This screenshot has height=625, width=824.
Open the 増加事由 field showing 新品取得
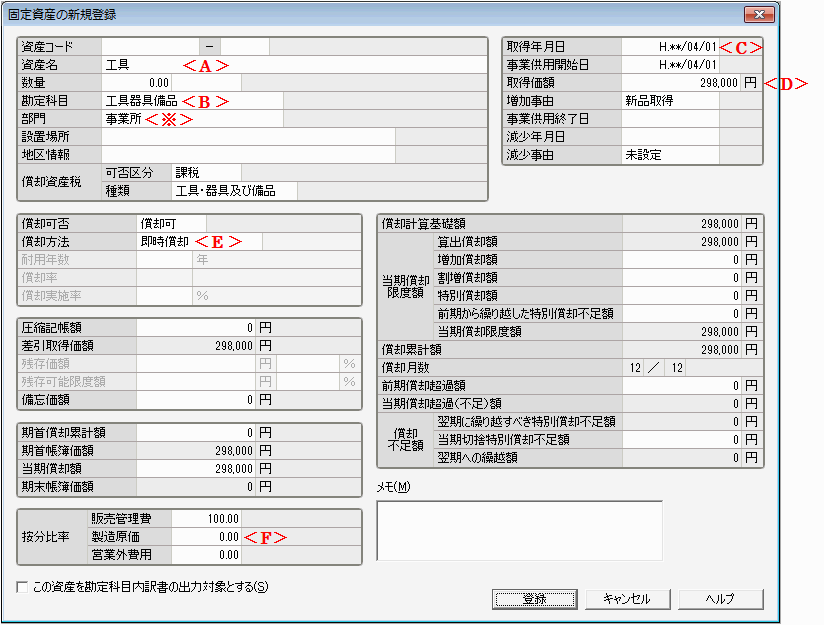pyautogui.click(x=668, y=101)
